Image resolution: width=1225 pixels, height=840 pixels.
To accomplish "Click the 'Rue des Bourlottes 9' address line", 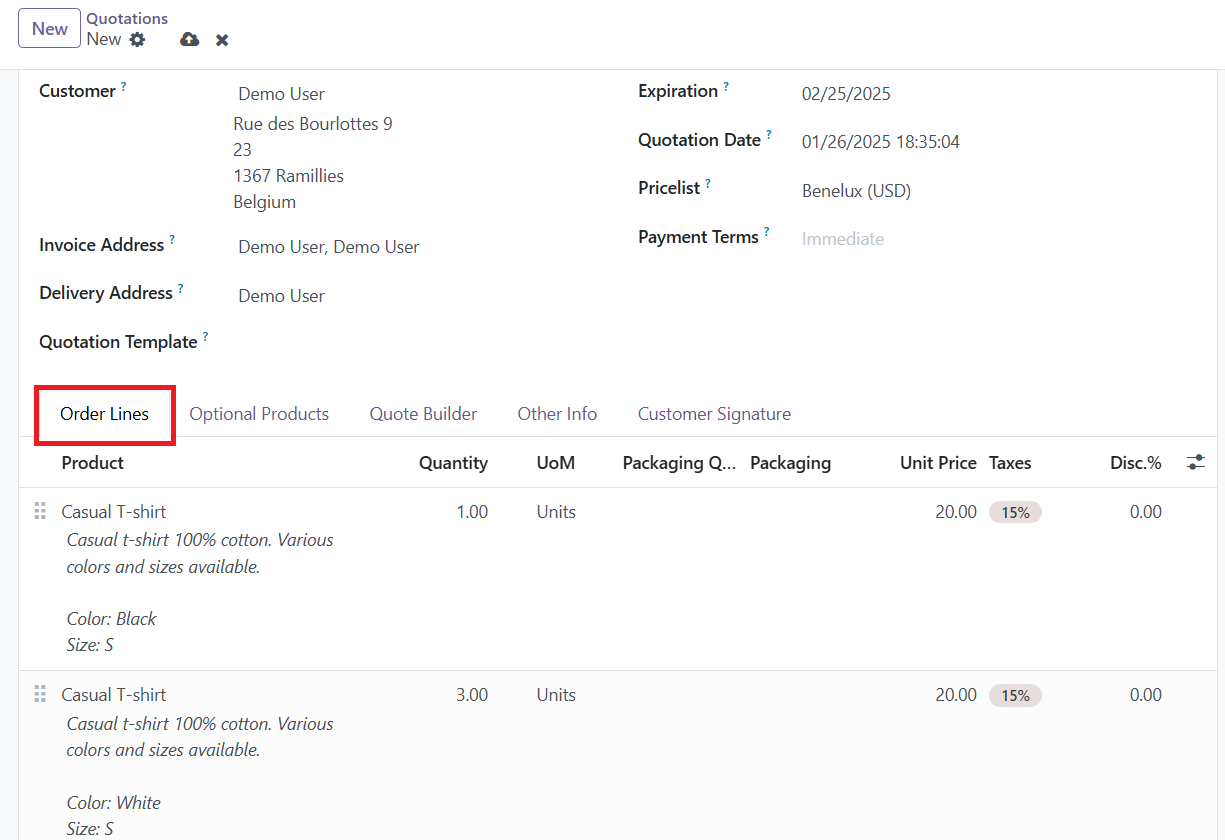I will click(x=313, y=124).
